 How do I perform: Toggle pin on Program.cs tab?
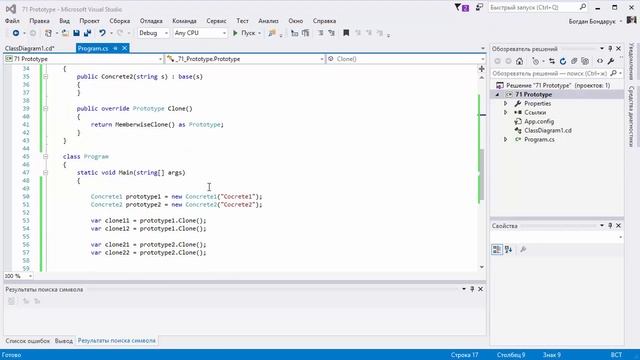tap(116, 49)
